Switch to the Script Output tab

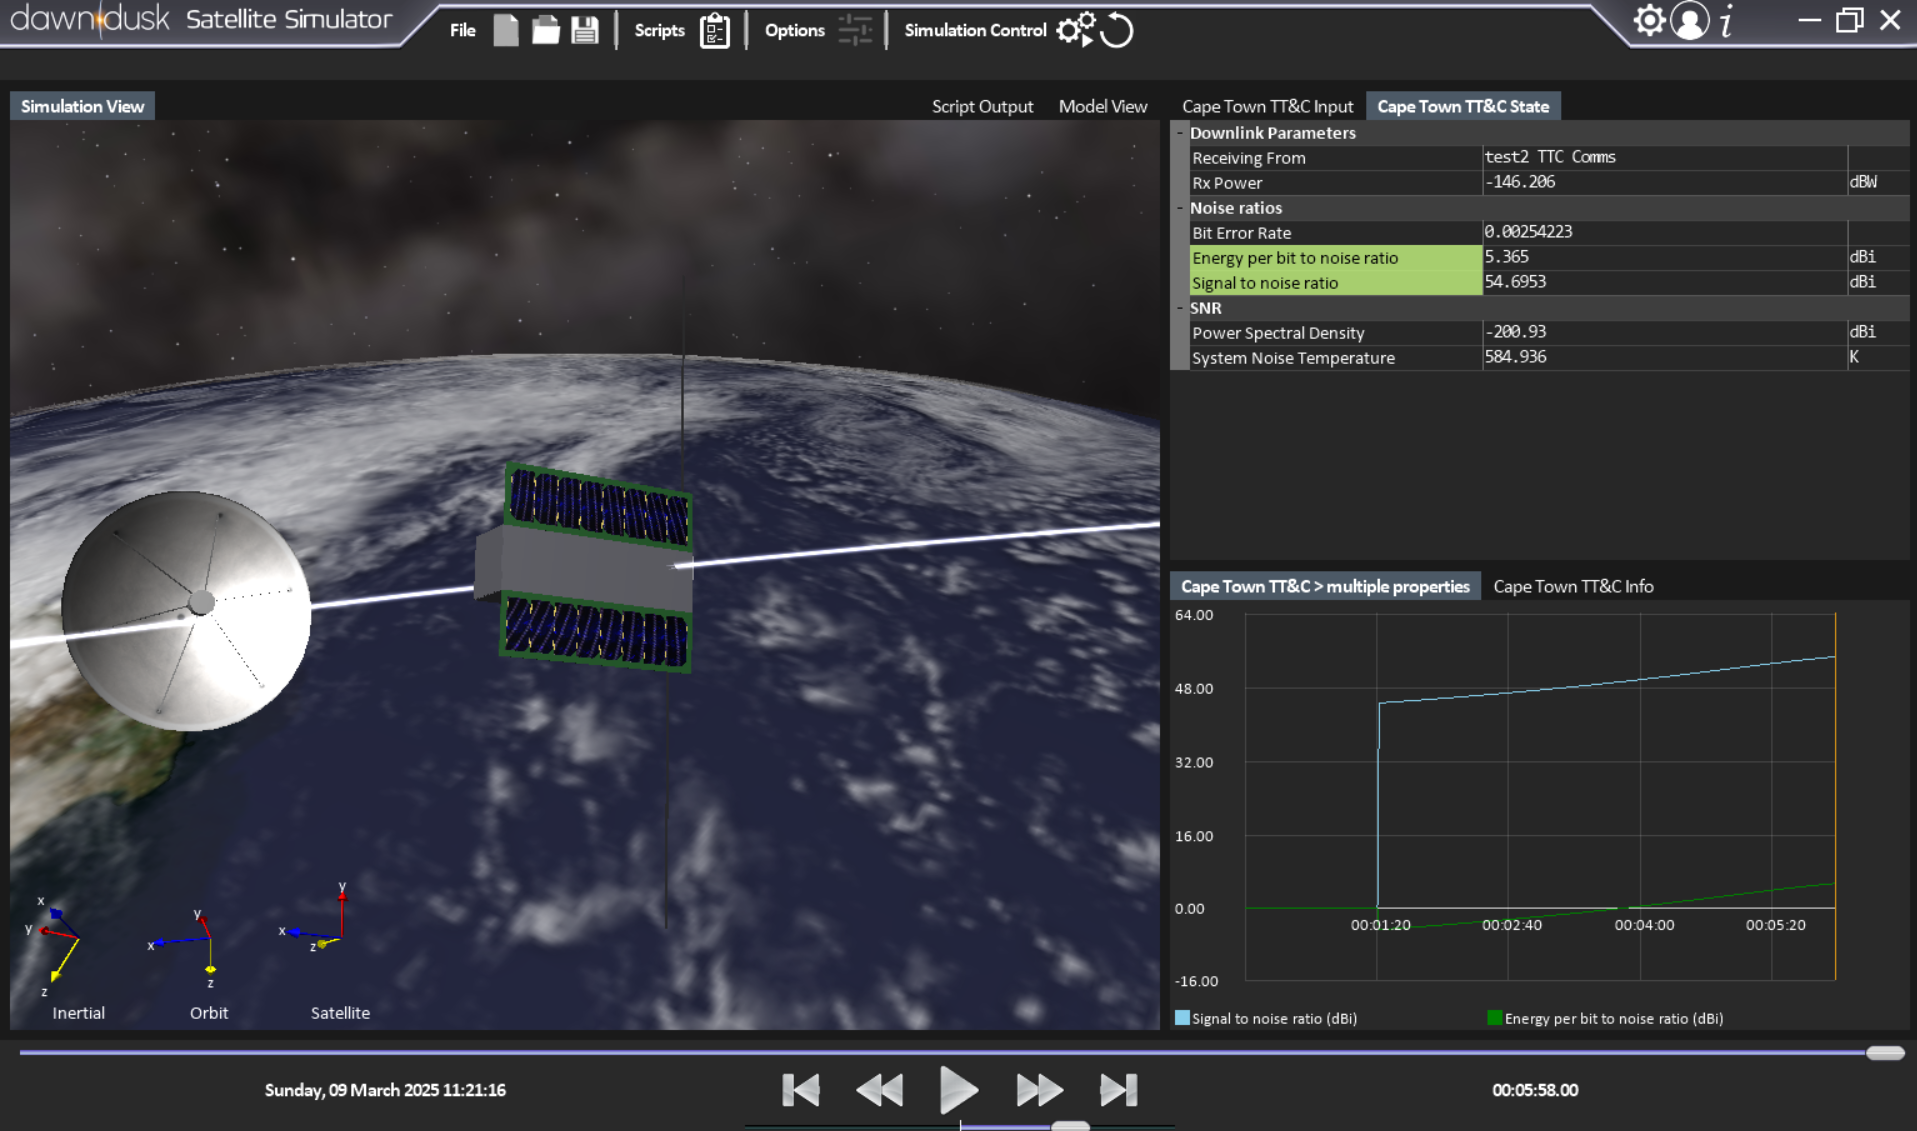[x=982, y=106]
